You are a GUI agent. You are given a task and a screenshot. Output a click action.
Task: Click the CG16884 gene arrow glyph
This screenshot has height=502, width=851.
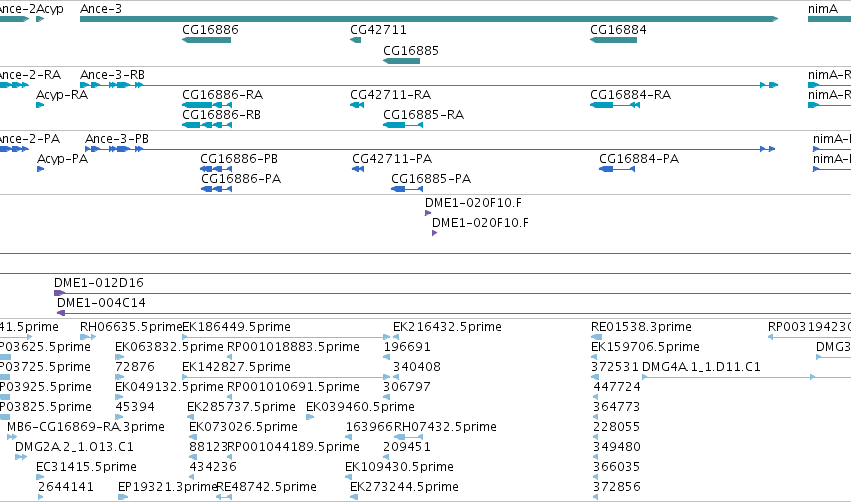613,40
